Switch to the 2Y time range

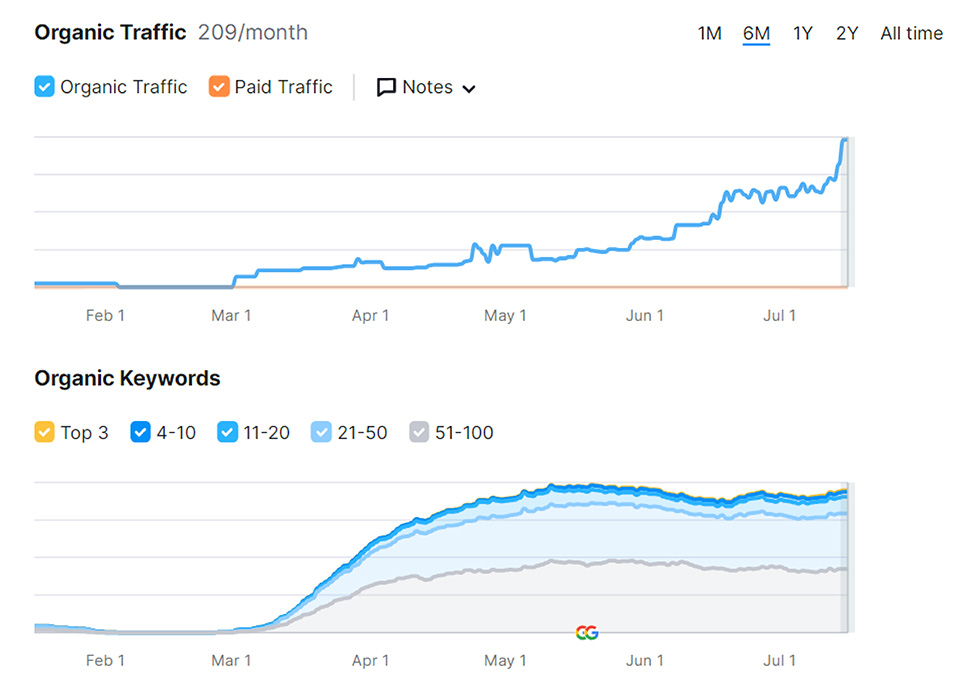pos(847,33)
